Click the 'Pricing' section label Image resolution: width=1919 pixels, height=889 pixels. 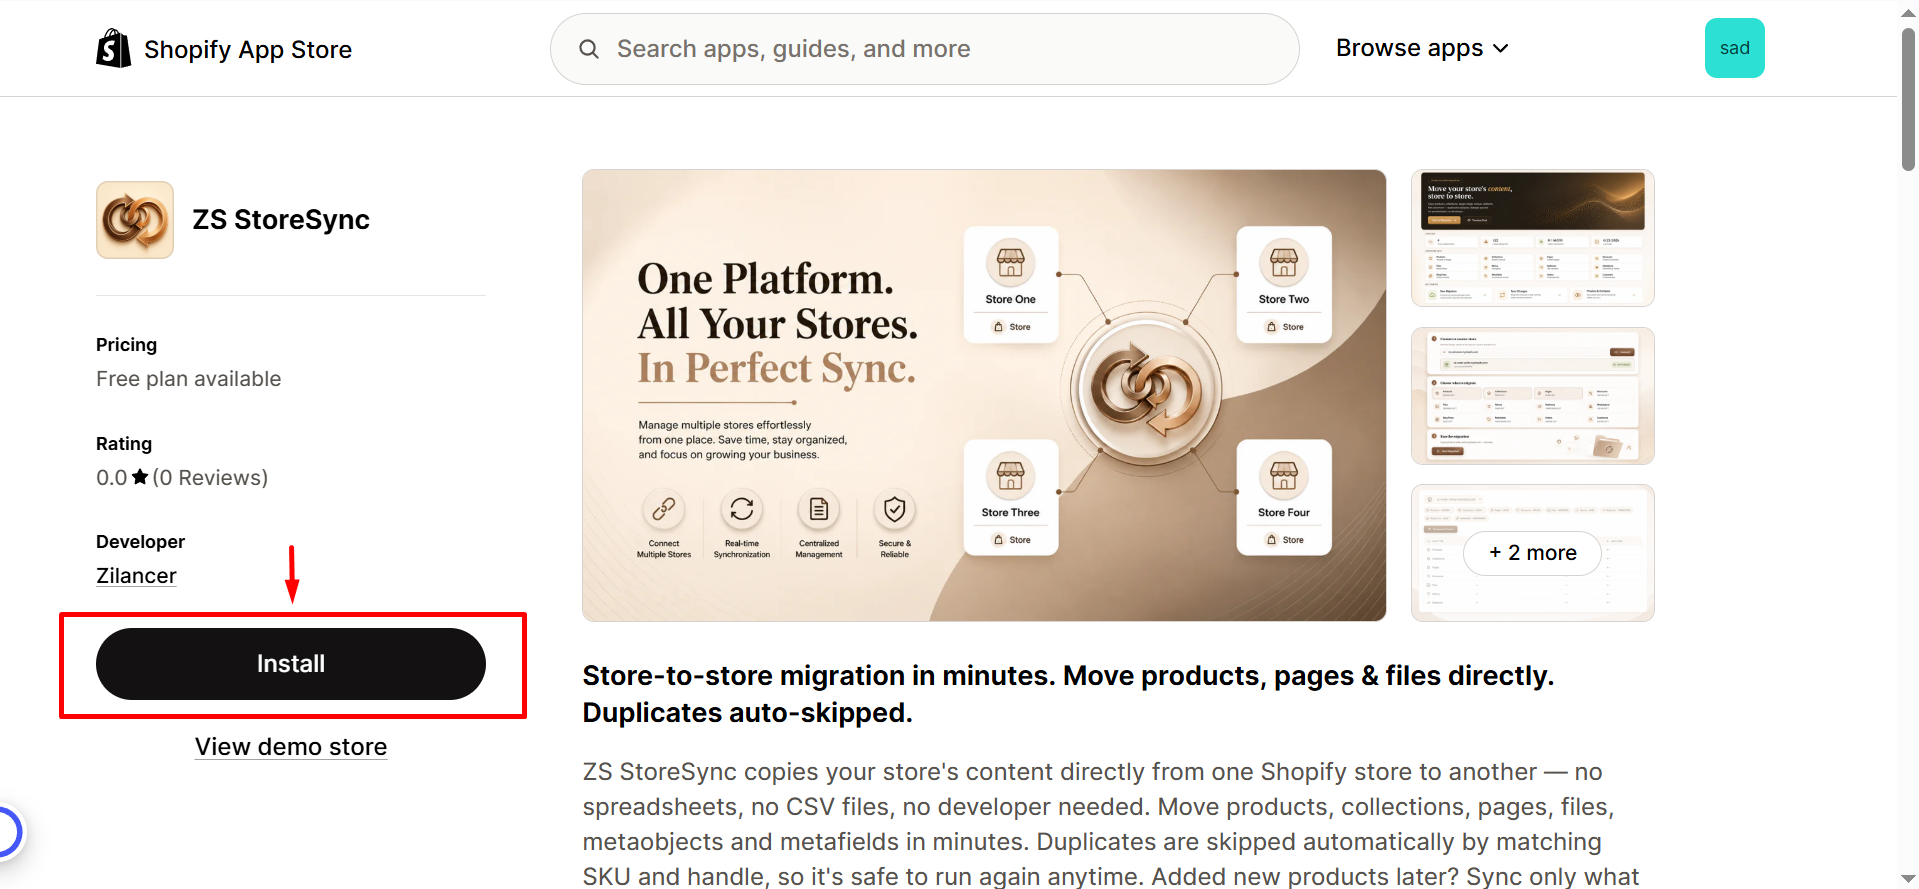pyautogui.click(x=126, y=345)
